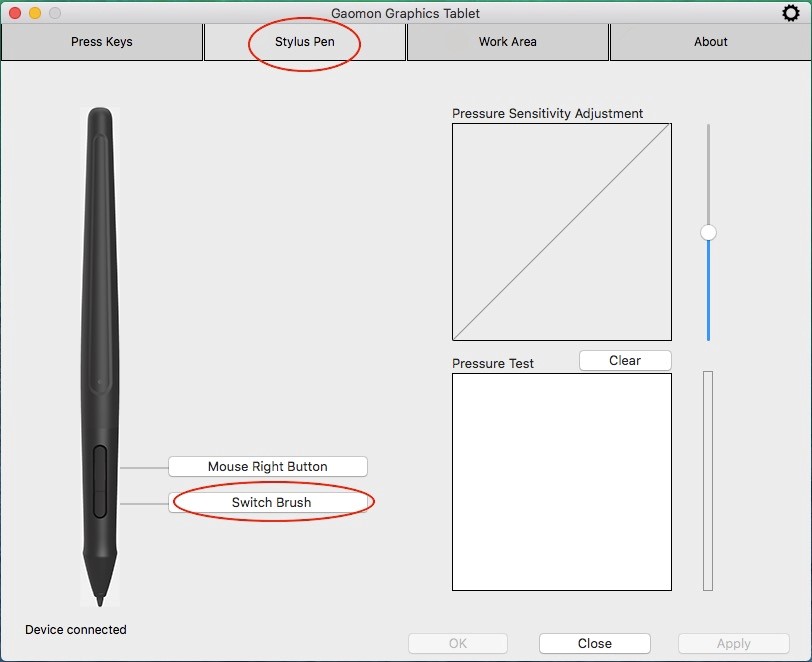Viewport: 812px width, 662px height.
Task: Click inside the Pressure Test drawing area
Action: (562, 482)
